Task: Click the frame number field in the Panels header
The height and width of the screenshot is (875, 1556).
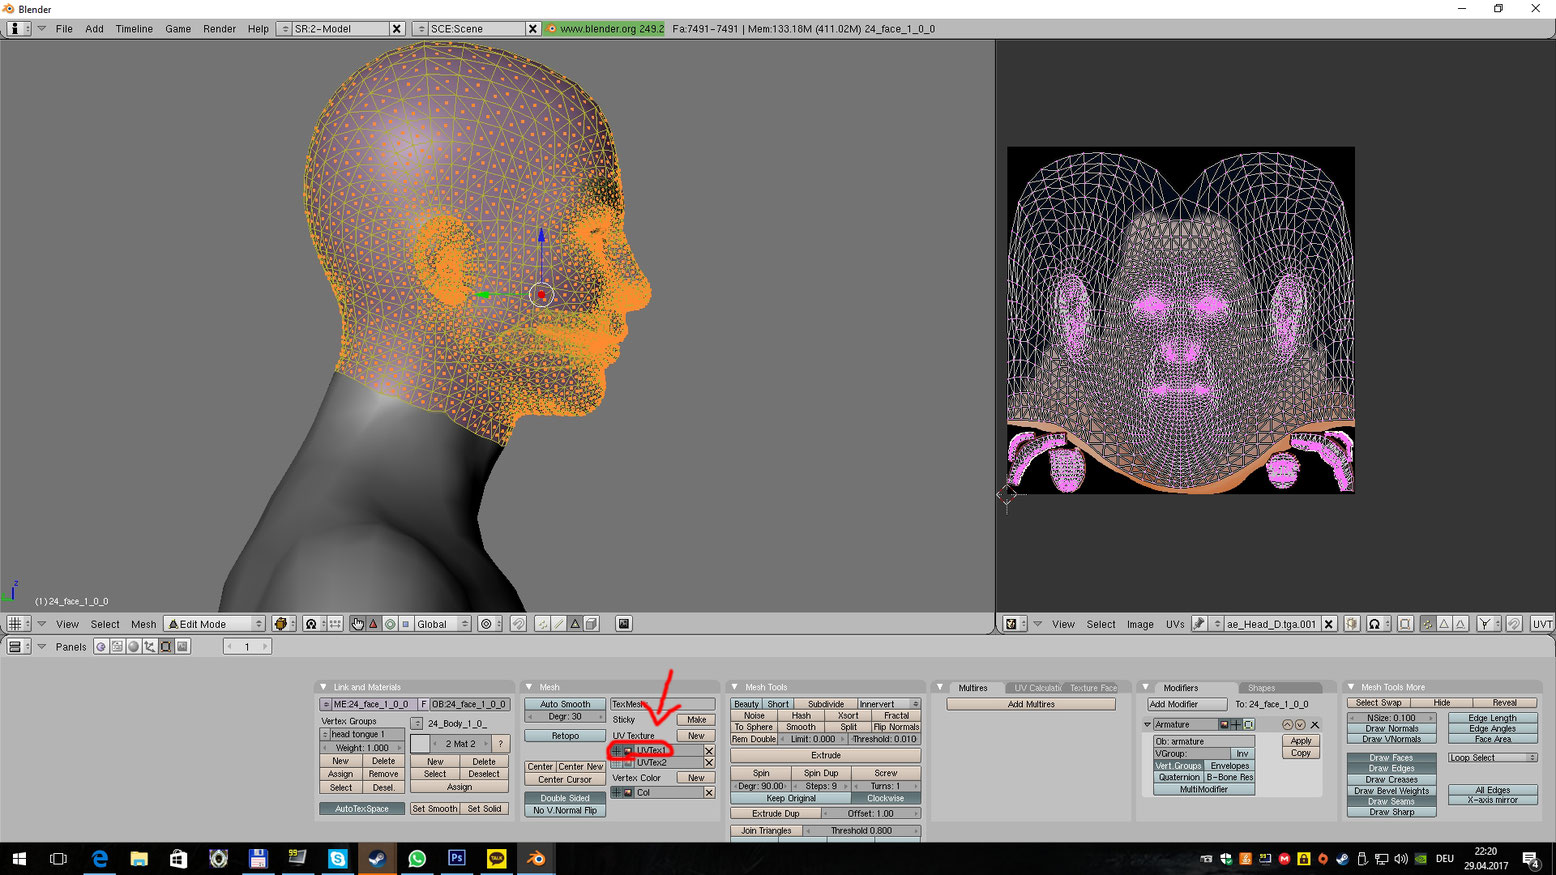Action: pos(246,646)
